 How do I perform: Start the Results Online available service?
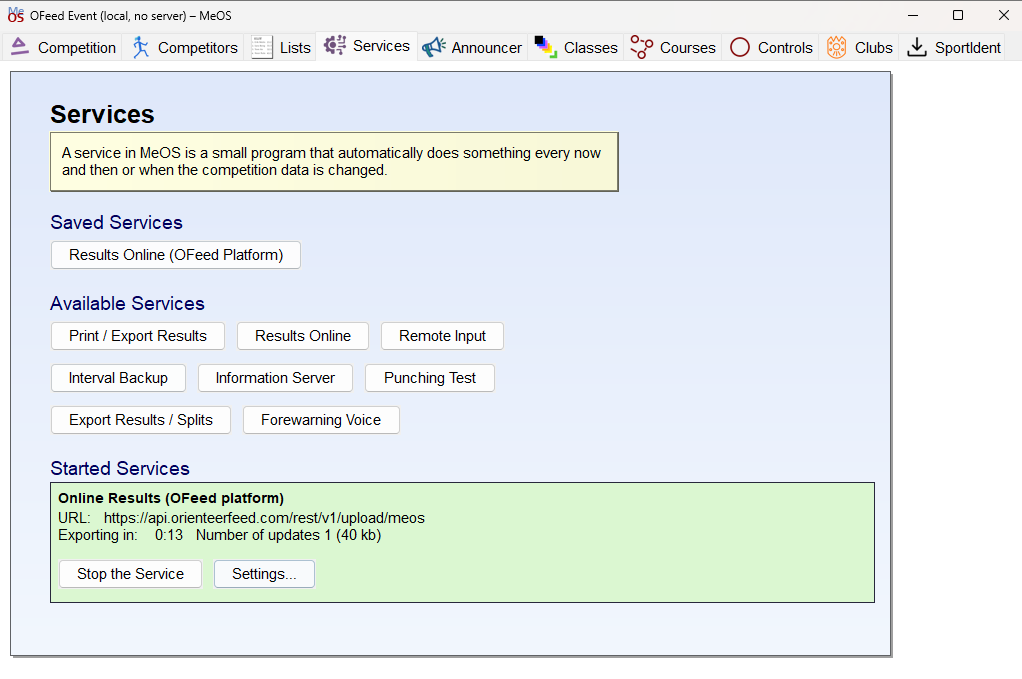303,336
